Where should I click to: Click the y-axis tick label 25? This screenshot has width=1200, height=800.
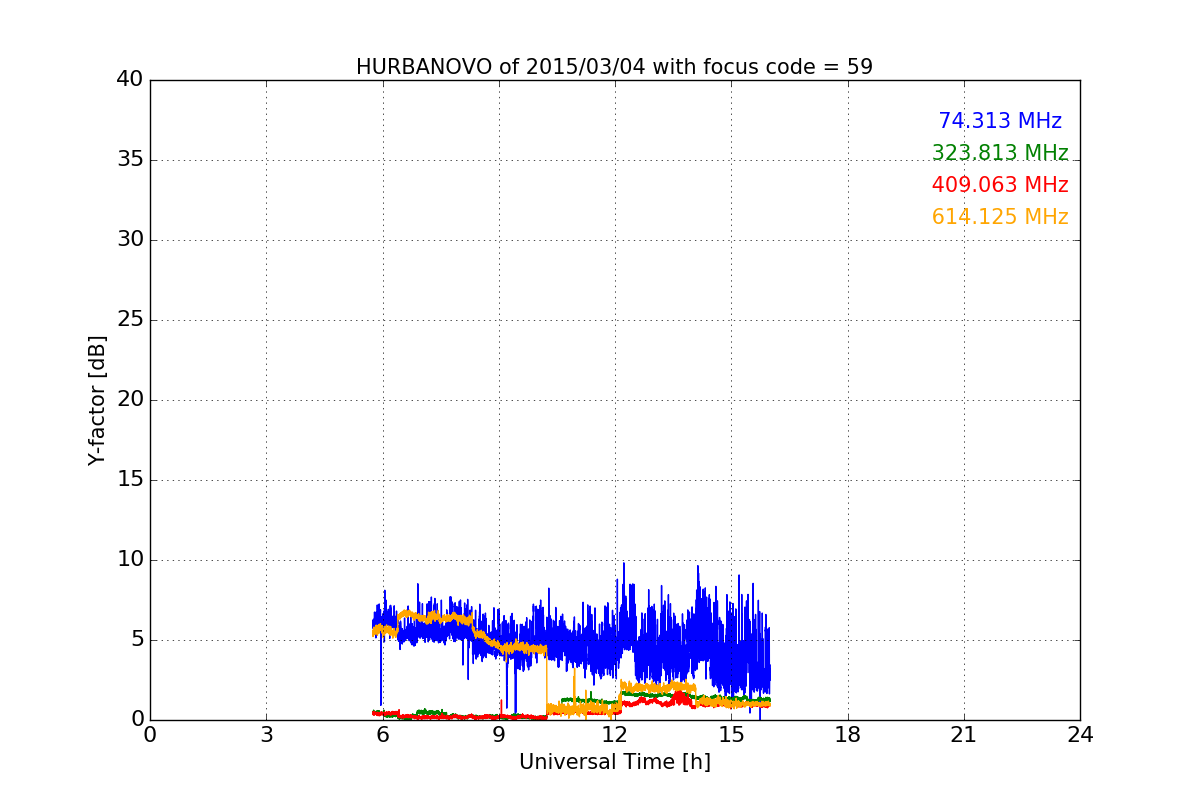(x=130, y=320)
